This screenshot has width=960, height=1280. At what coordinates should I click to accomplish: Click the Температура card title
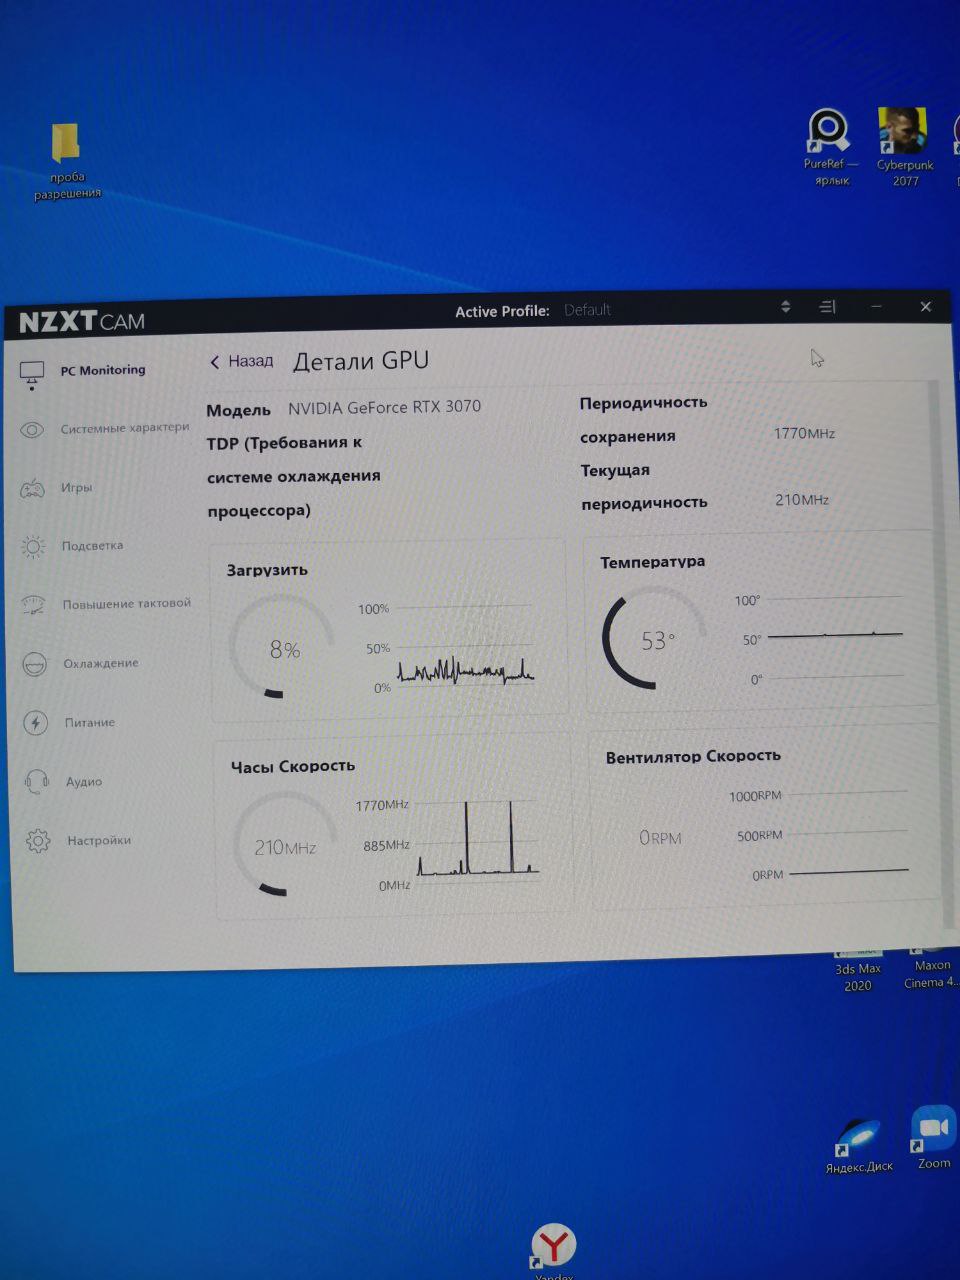point(653,562)
